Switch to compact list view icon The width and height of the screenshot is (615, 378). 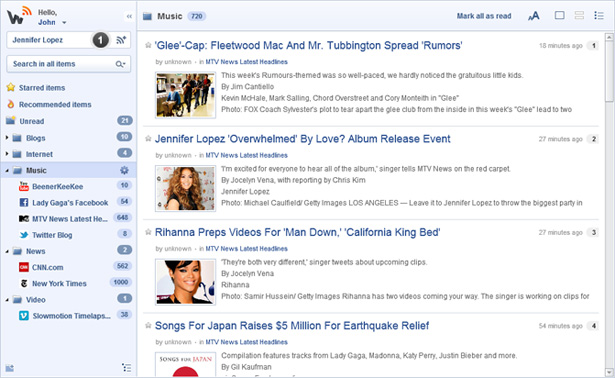tap(599, 16)
